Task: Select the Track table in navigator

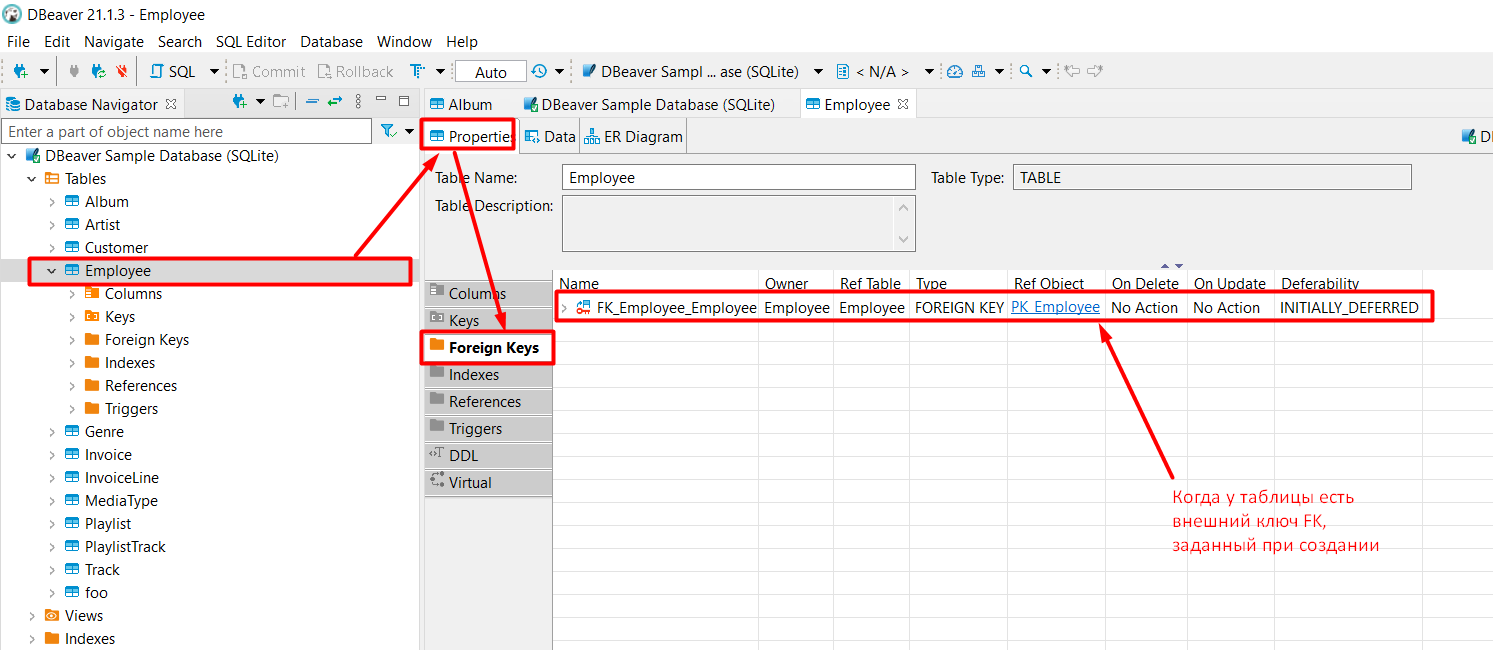Action: coord(102,570)
